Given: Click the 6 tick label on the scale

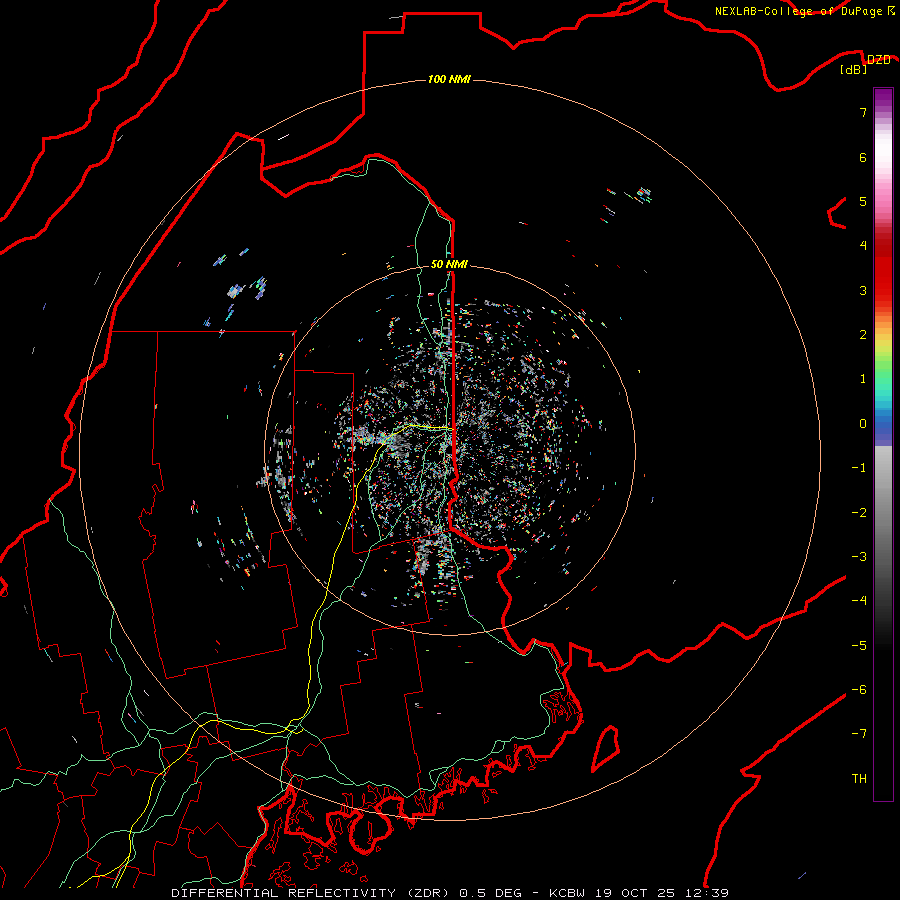Looking at the screenshot, I should (x=863, y=157).
